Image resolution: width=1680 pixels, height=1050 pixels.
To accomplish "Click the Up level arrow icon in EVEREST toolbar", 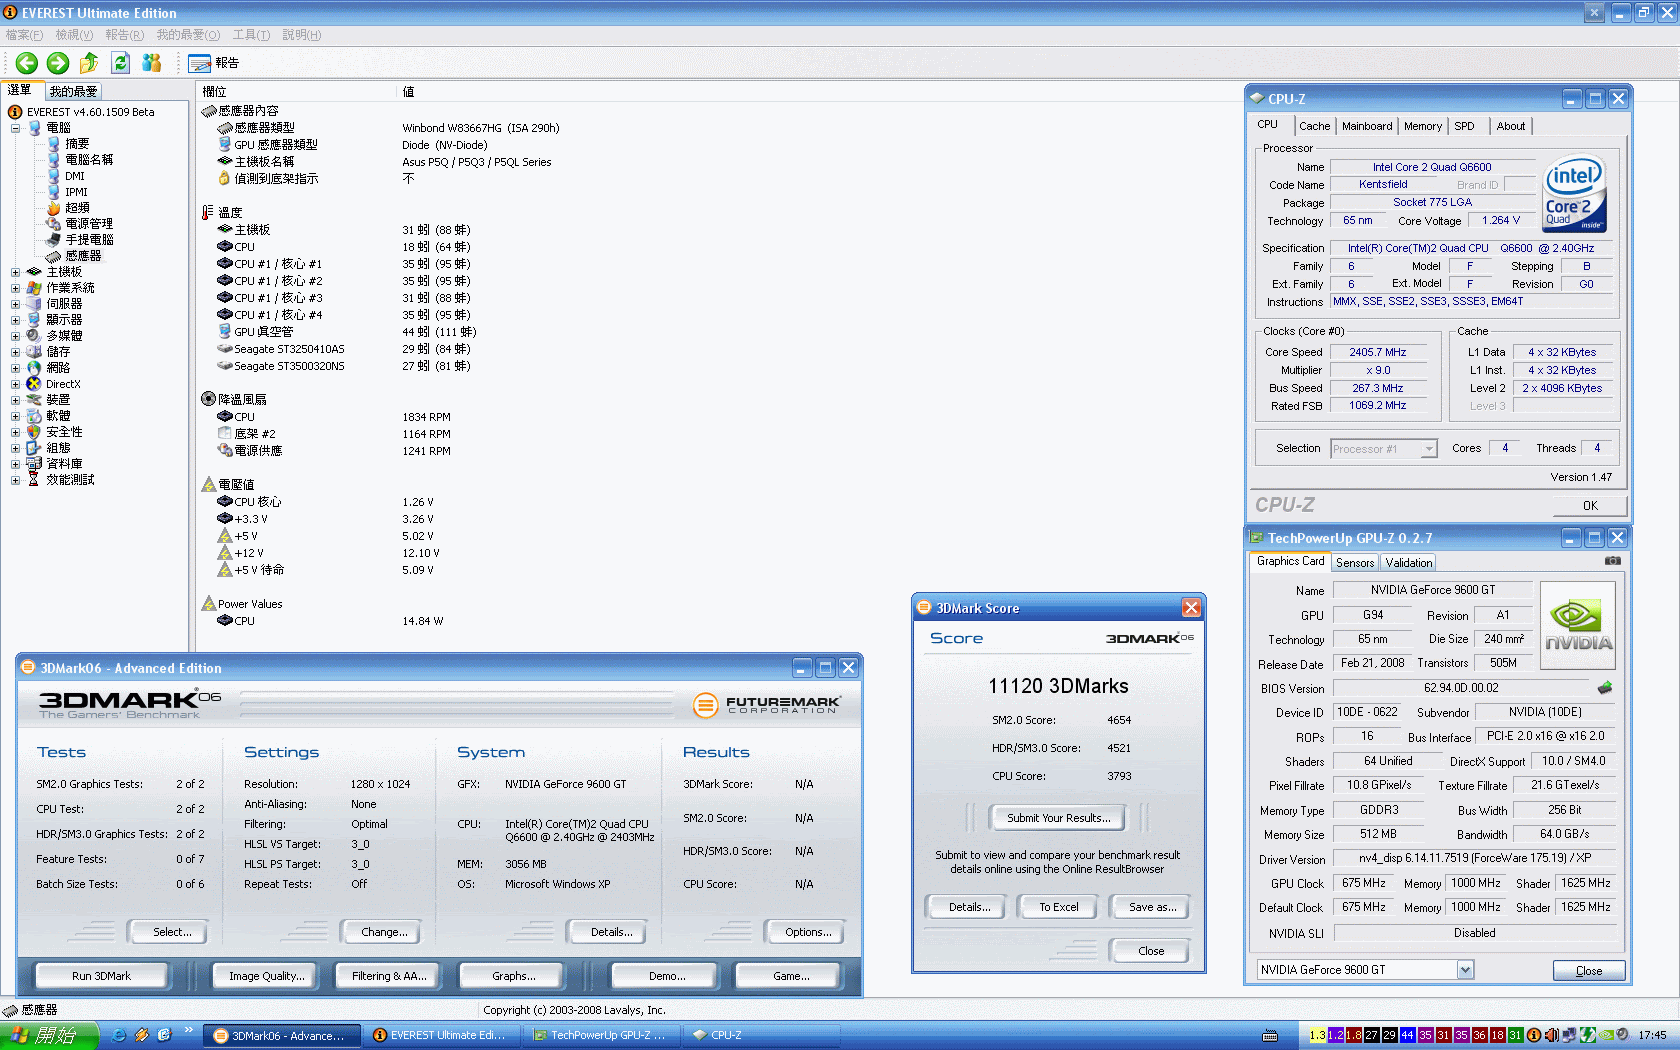I will (x=89, y=63).
